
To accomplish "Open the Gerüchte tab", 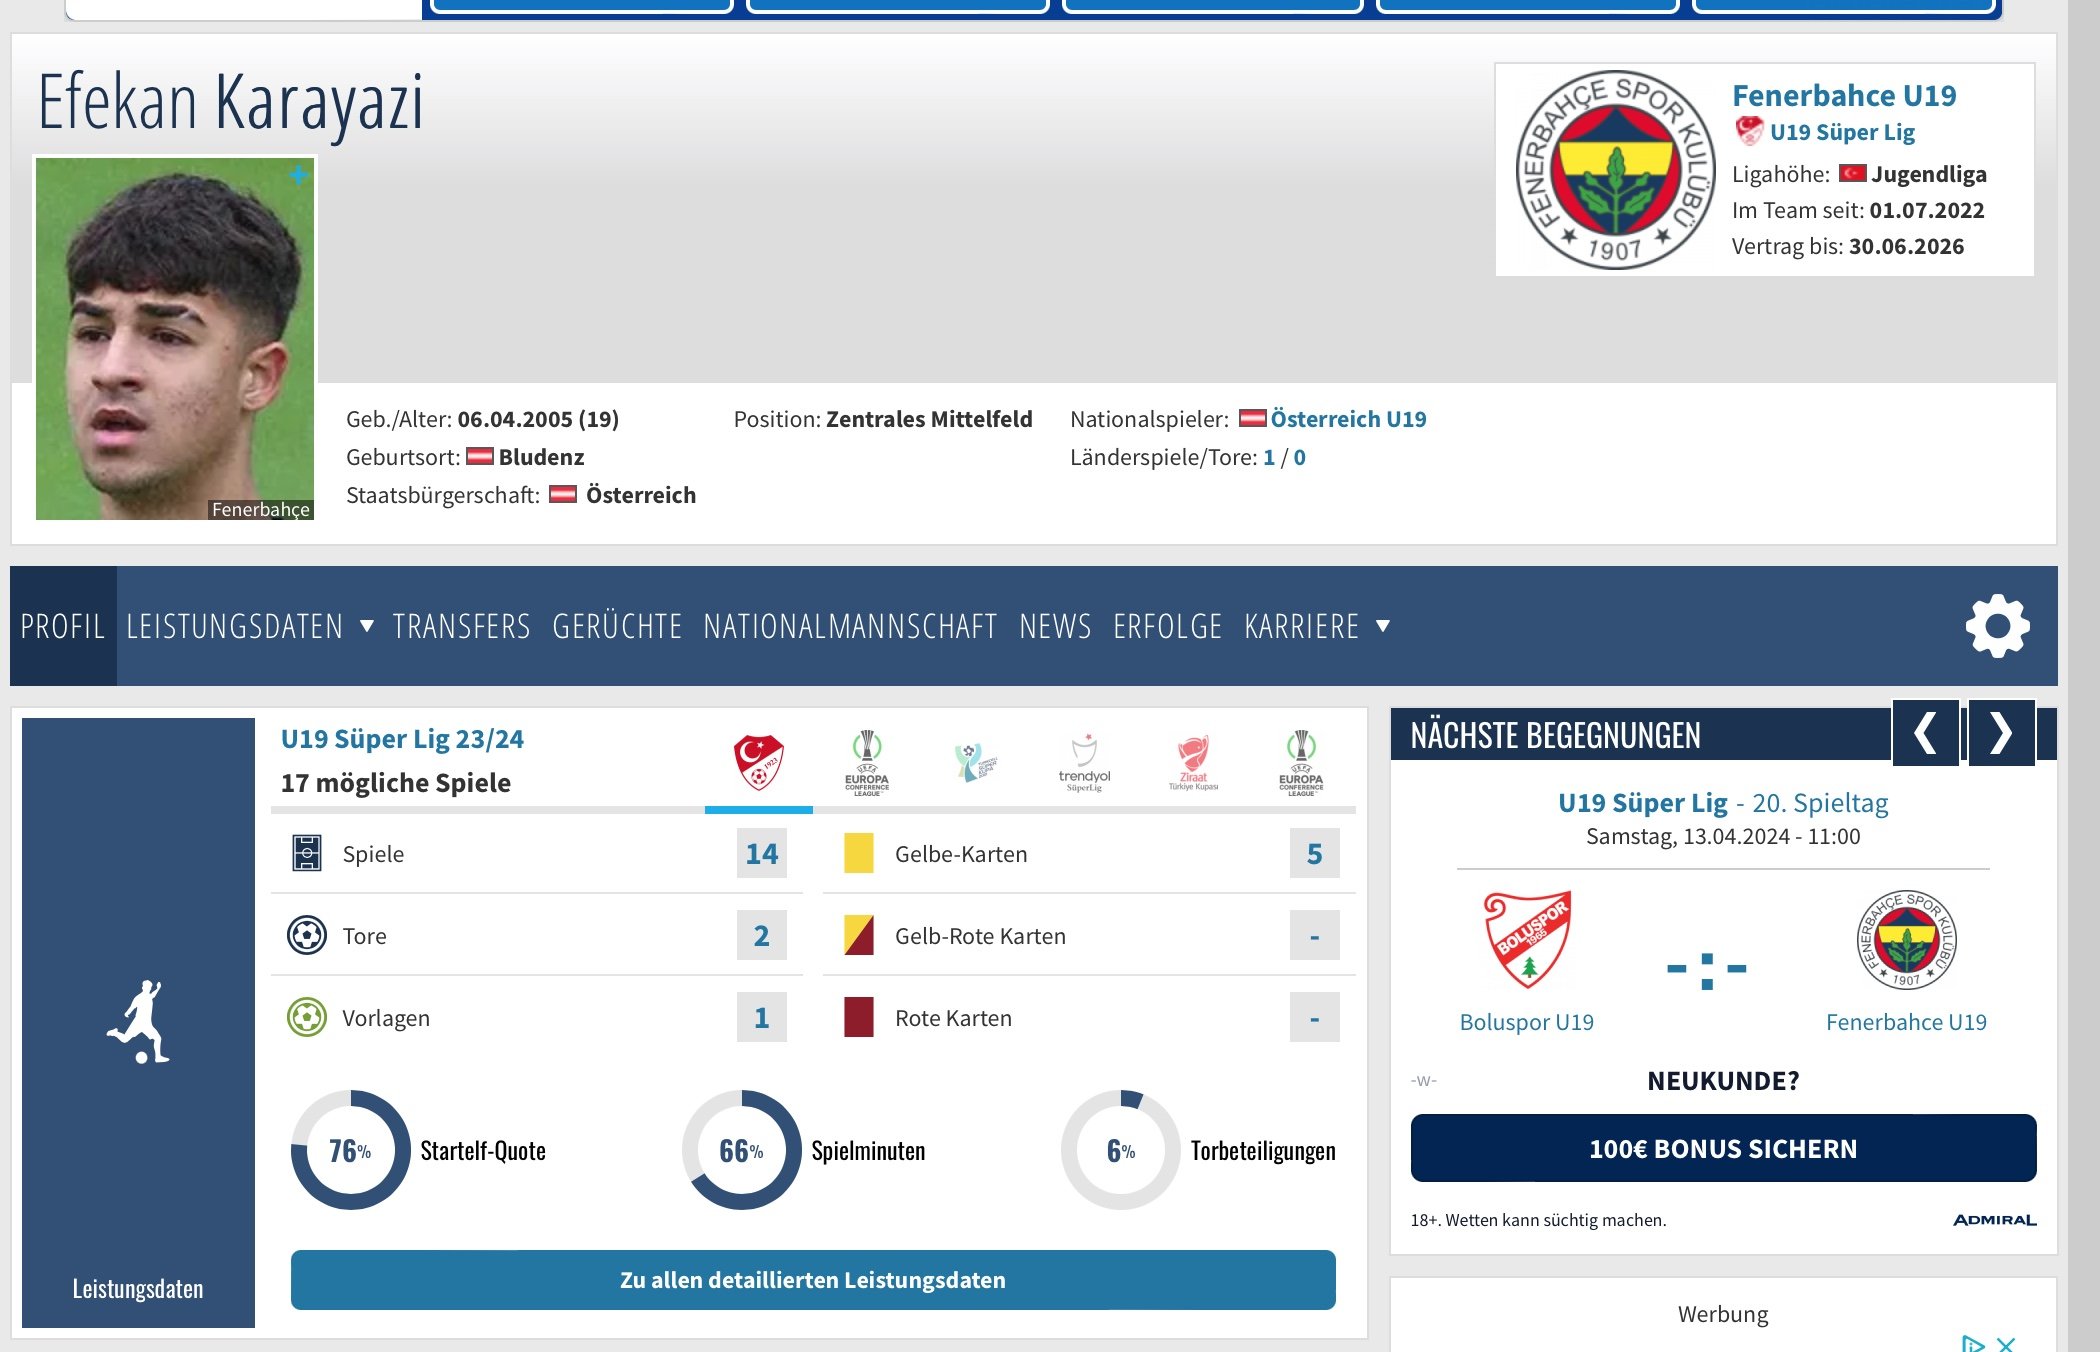I will [x=617, y=626].
